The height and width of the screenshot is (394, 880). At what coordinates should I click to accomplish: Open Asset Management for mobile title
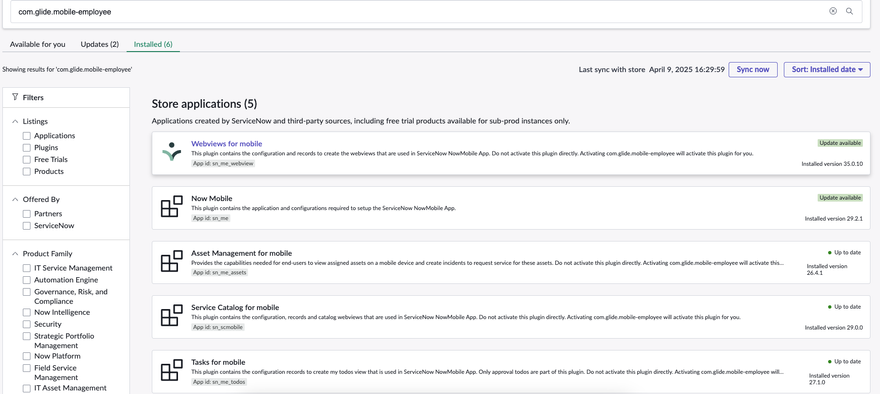pyautogui.click(x=241, y=253)
